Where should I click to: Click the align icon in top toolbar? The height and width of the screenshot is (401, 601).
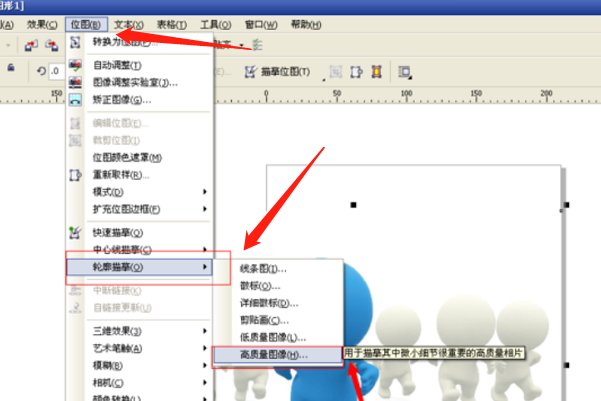point(257,45)
